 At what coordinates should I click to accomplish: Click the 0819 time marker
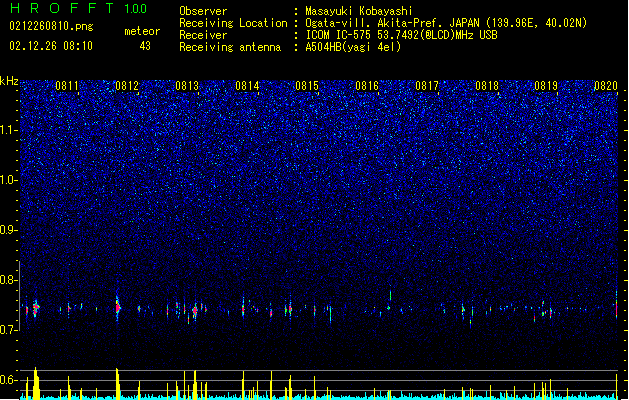(546, 86)
